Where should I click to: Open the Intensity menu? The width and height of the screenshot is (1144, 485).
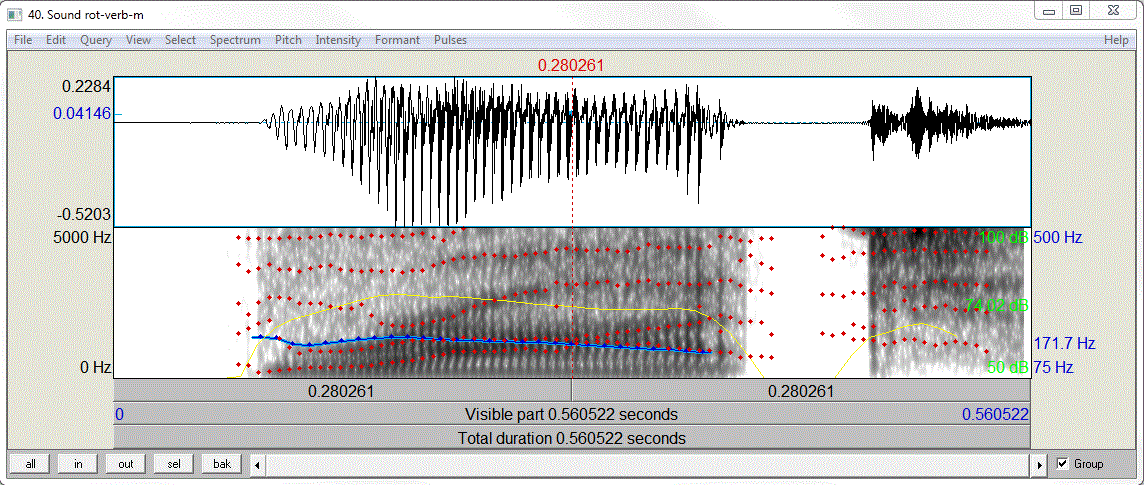pos(338,40)
